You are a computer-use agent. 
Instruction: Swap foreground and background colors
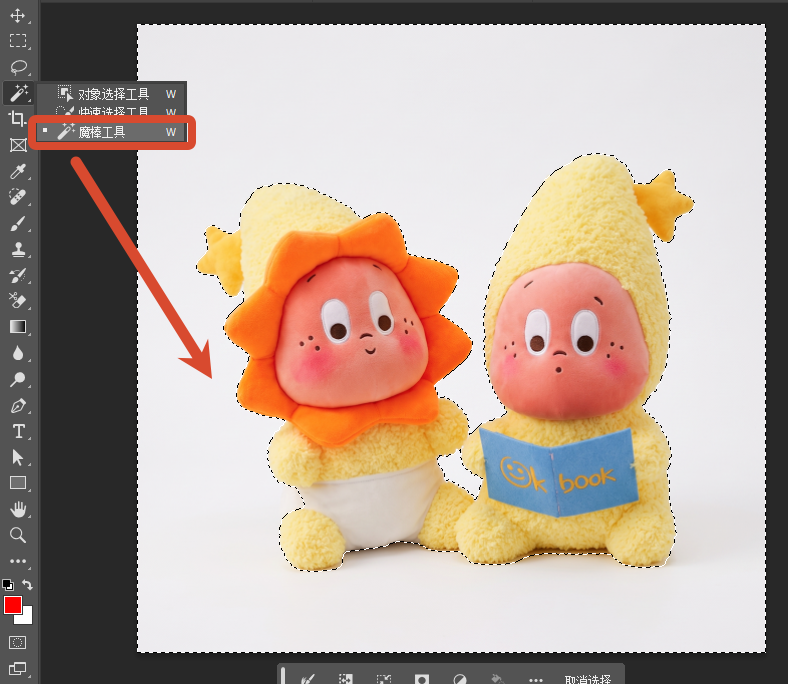(28, 584)
